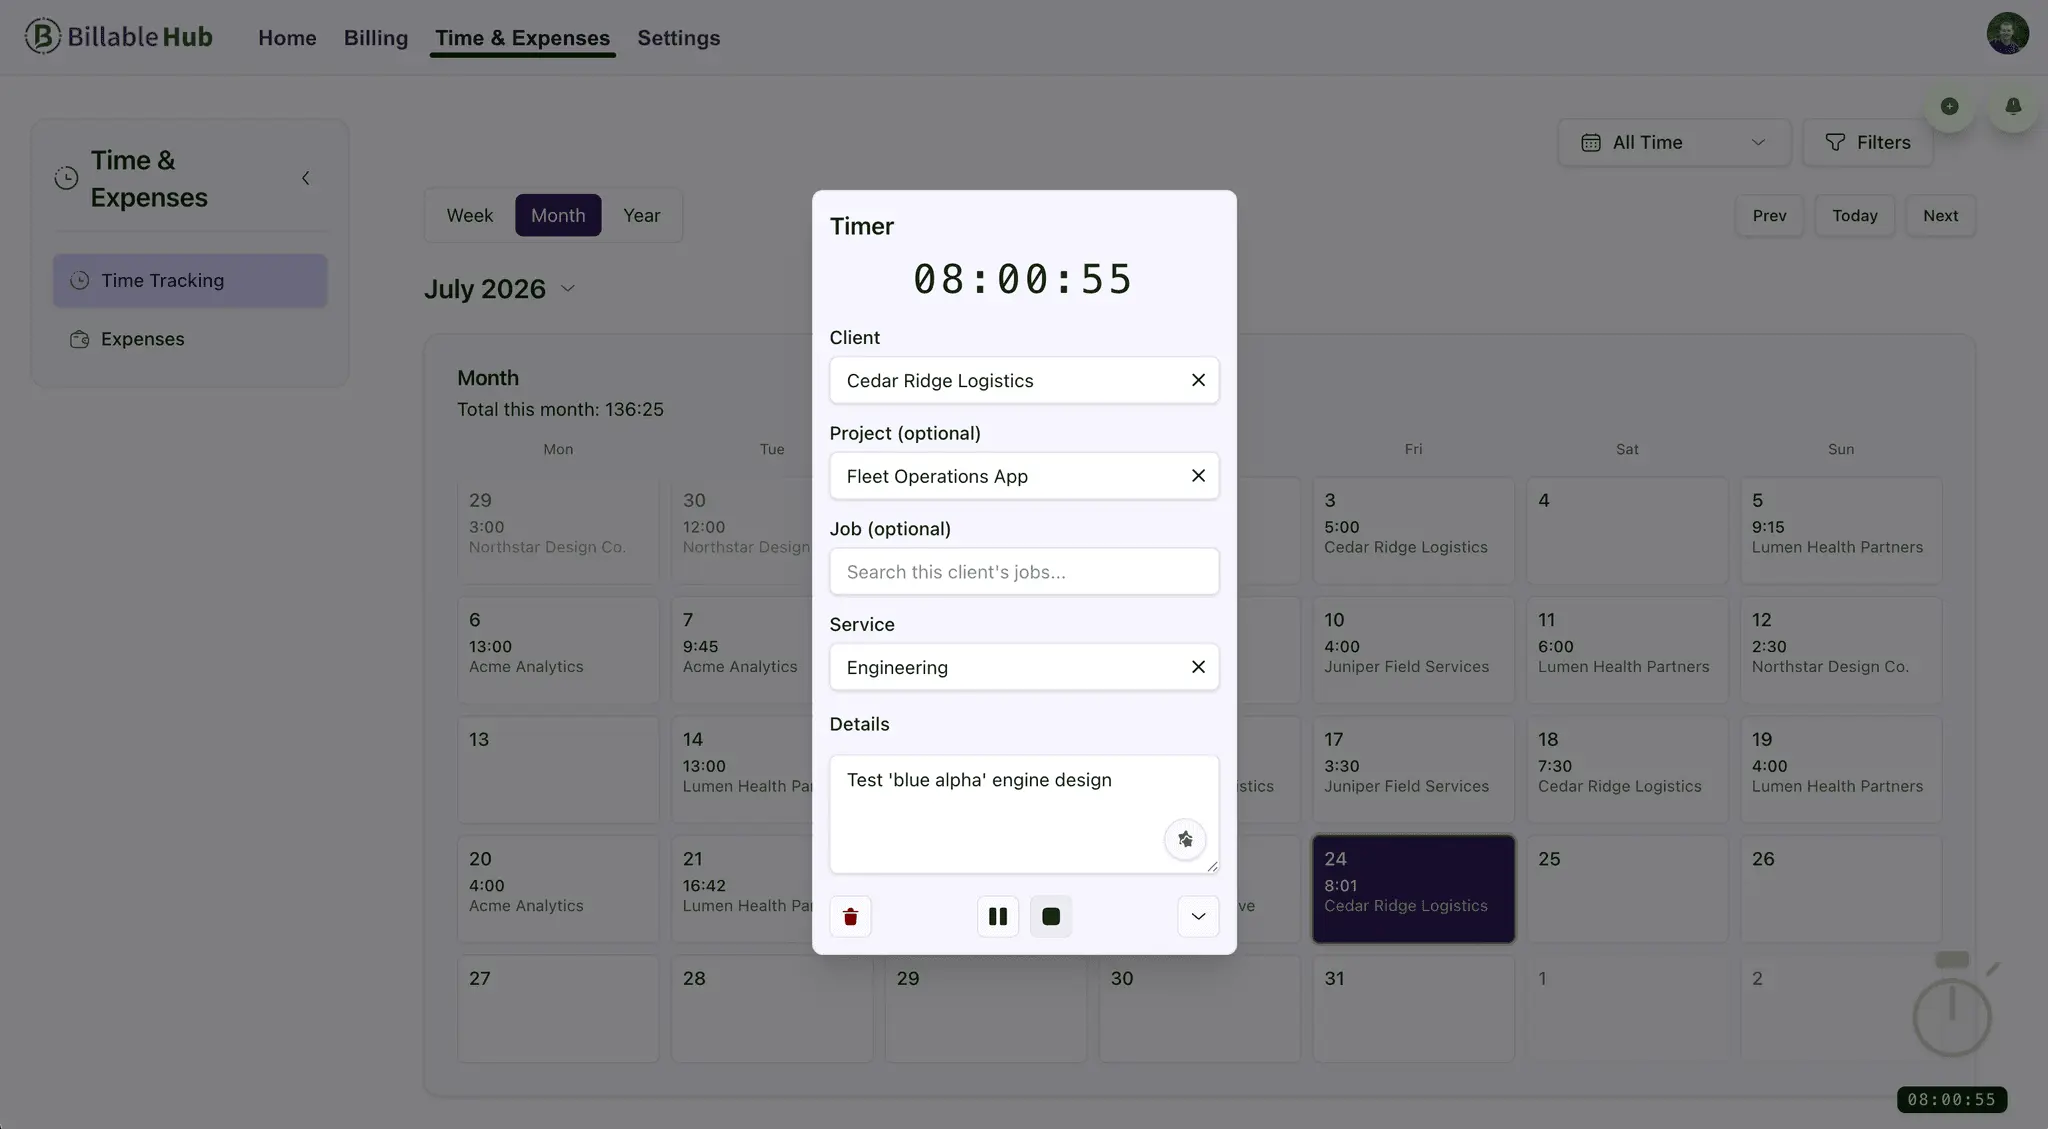
Task: Stop the running timer
Action: click(1051, 916)
